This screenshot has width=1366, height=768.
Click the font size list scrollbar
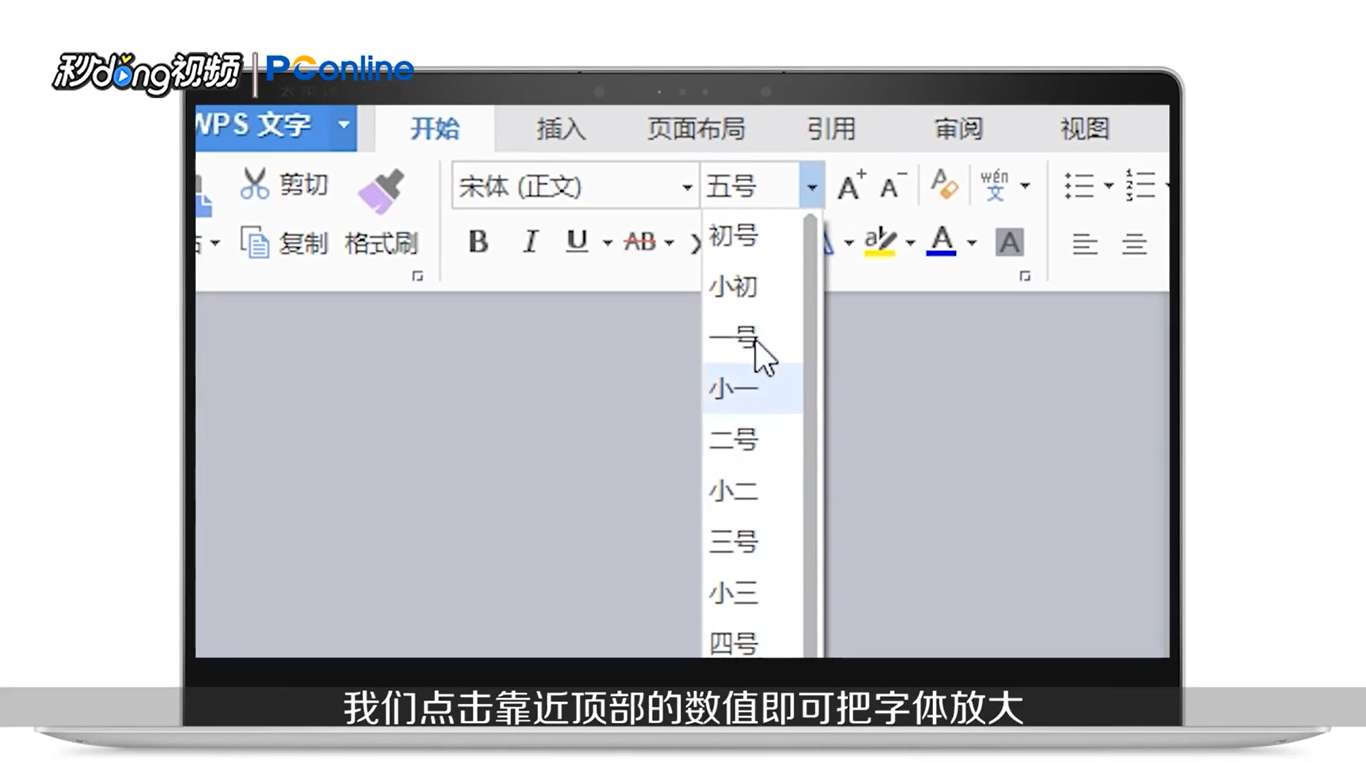click(811, 435)
